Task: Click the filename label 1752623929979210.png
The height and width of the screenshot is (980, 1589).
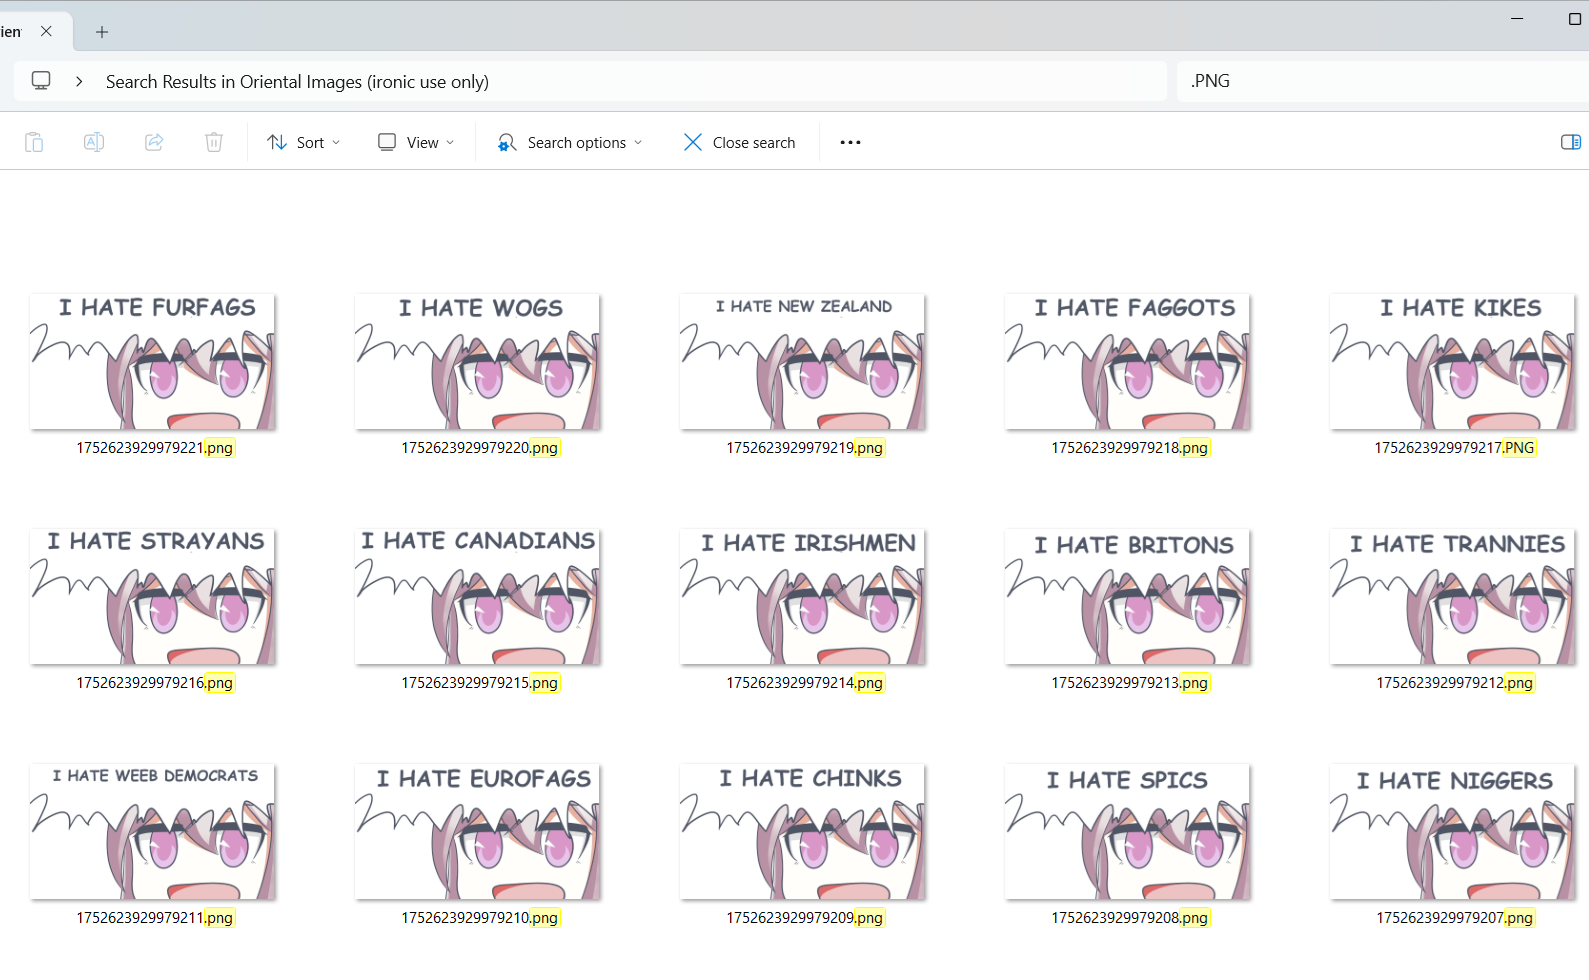Action: [x=480, y=918]
